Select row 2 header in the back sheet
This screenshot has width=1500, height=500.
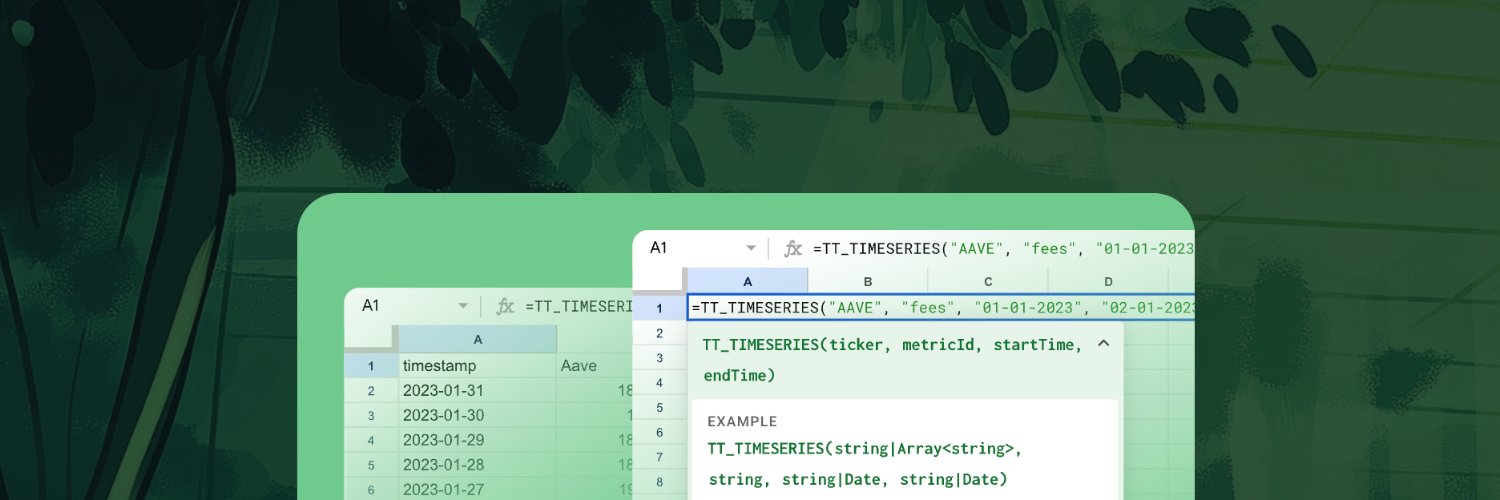coord(371,391)
